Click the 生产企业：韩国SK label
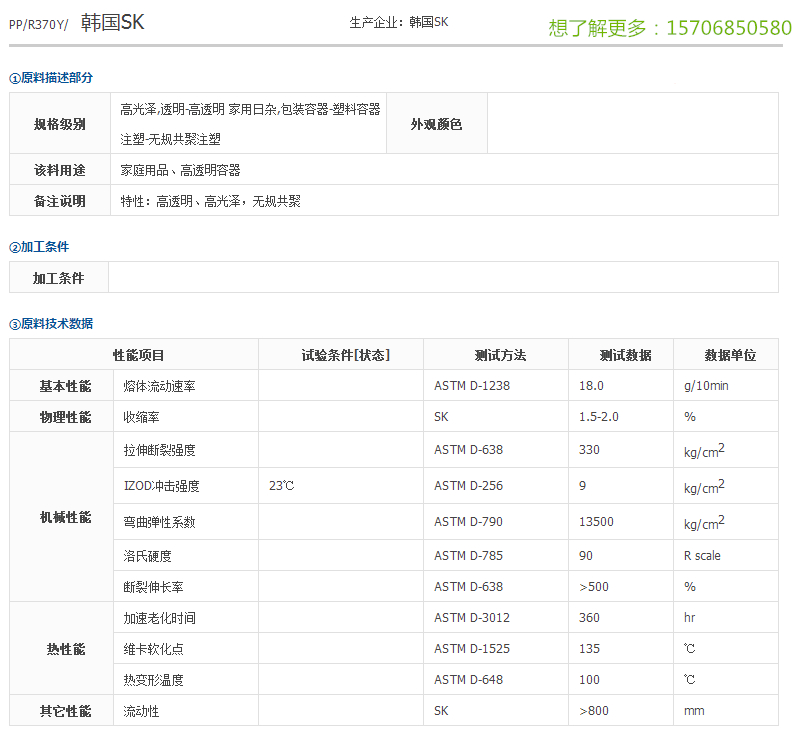The width and height of the screenshot is (796, 736). point(399,22)
